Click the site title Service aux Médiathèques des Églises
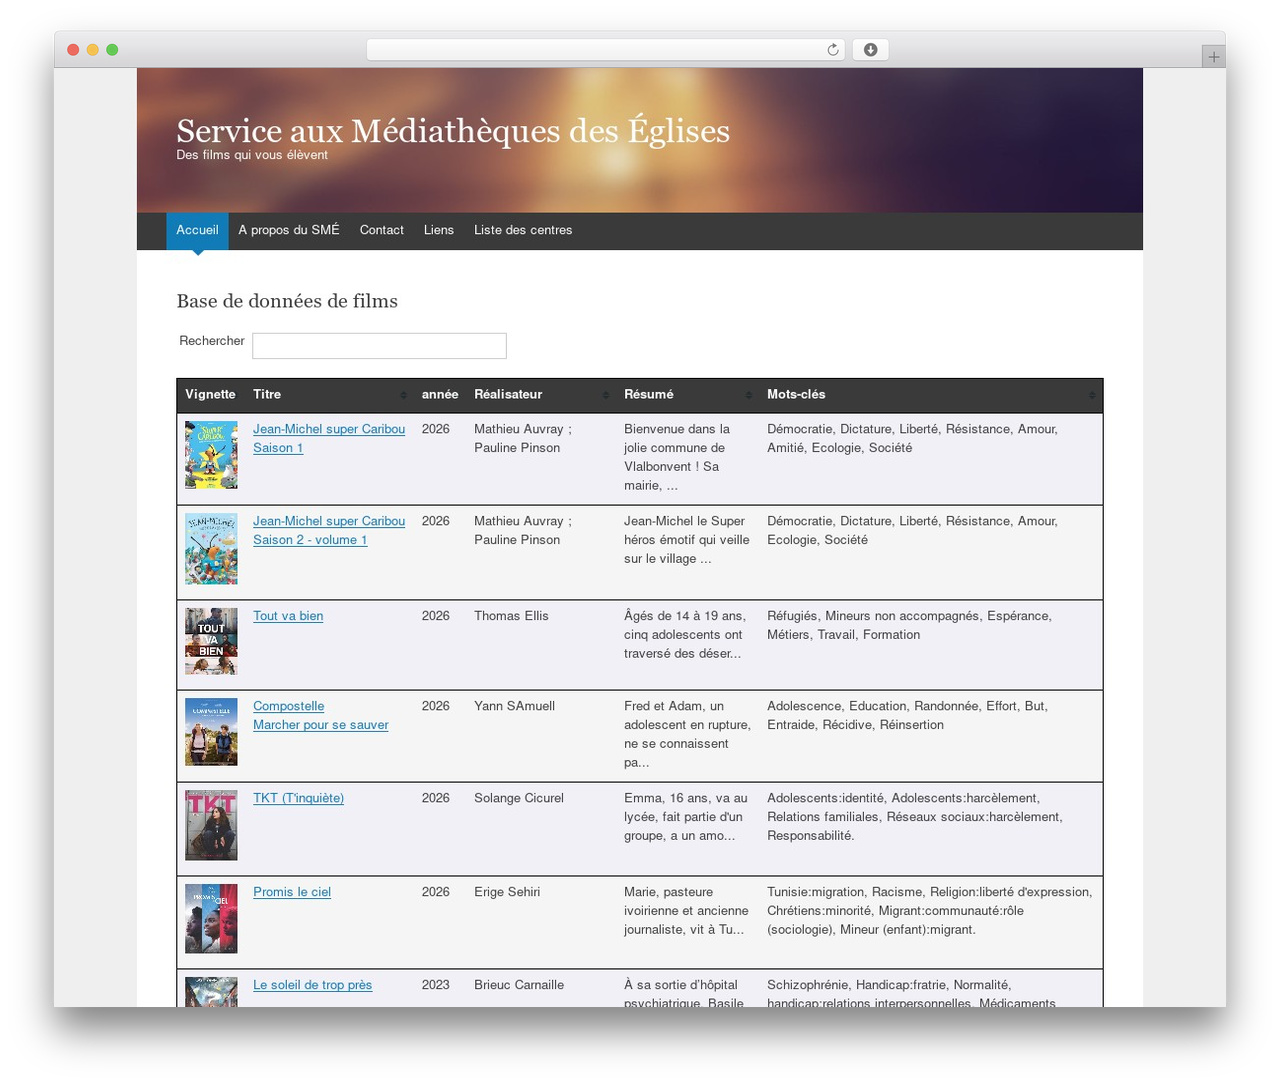 coord(453,131)
